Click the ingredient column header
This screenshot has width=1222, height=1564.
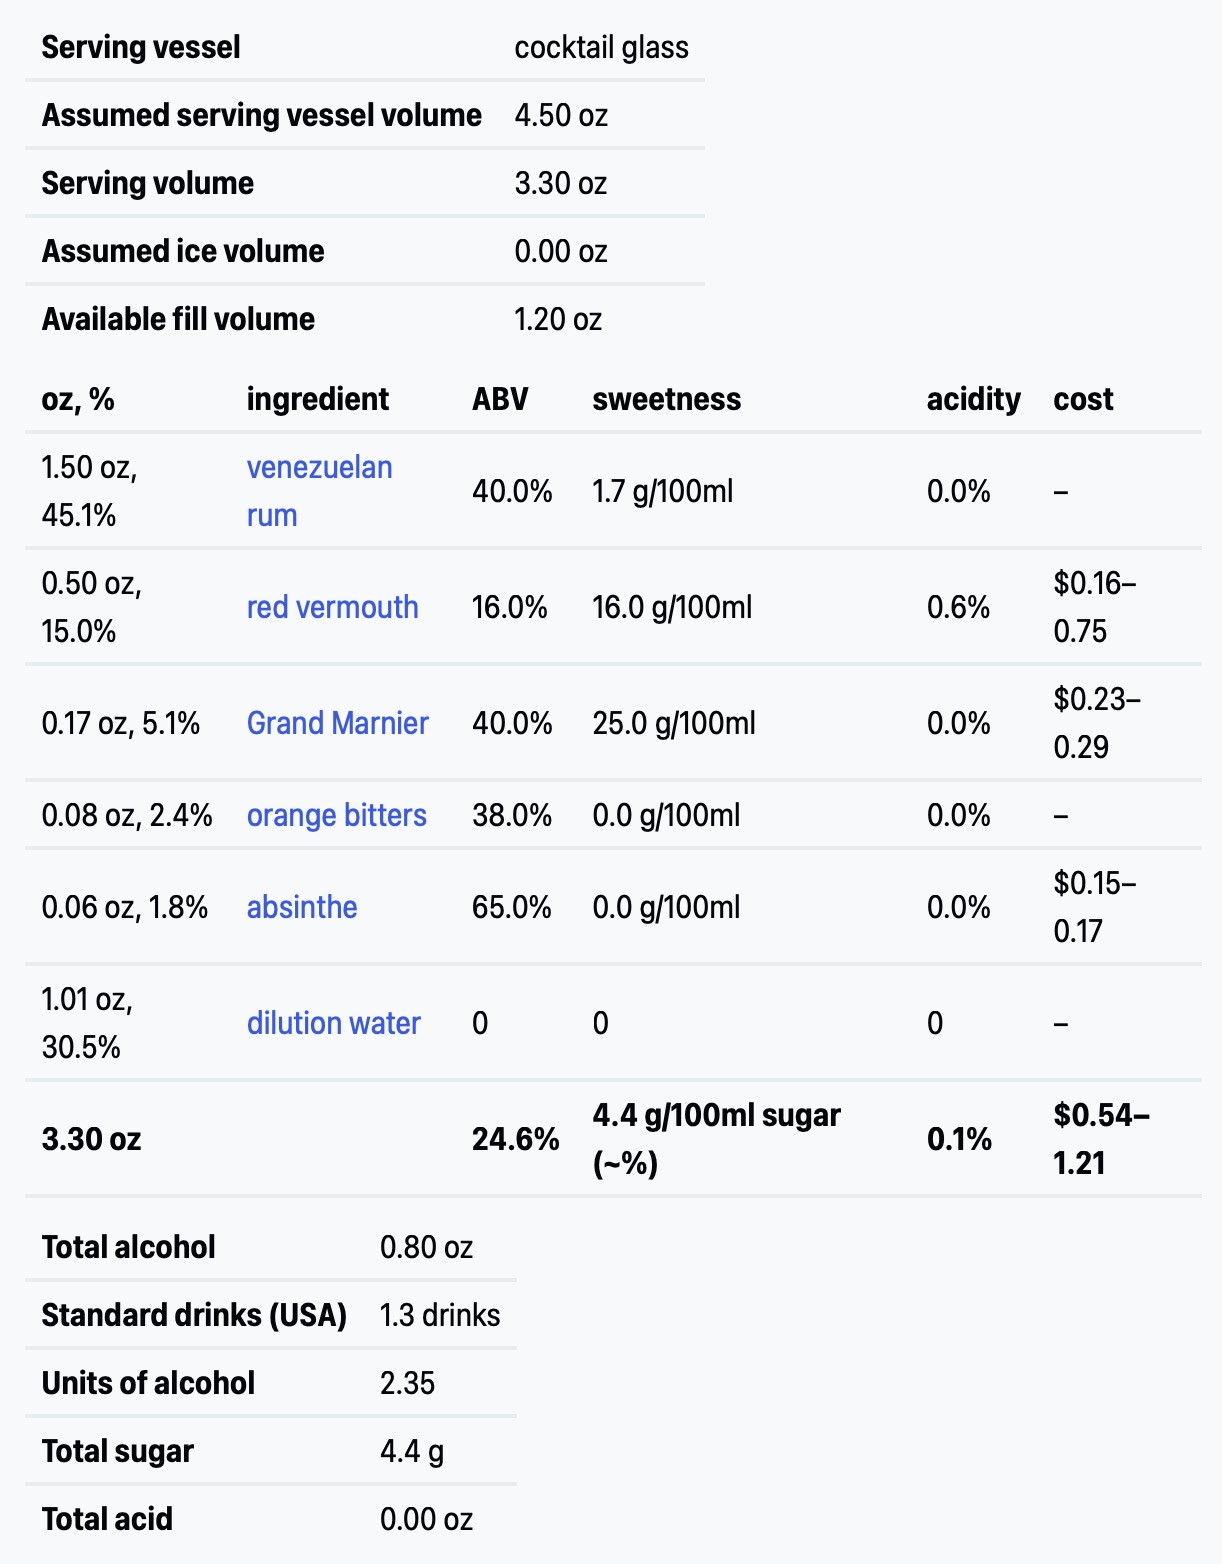point(317,399)
